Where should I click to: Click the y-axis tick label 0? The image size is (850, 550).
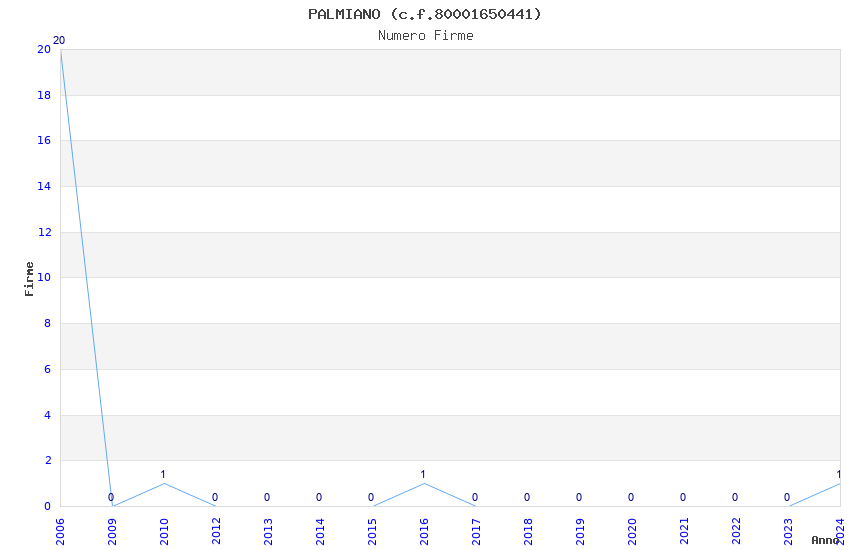[x=48, y=506]
